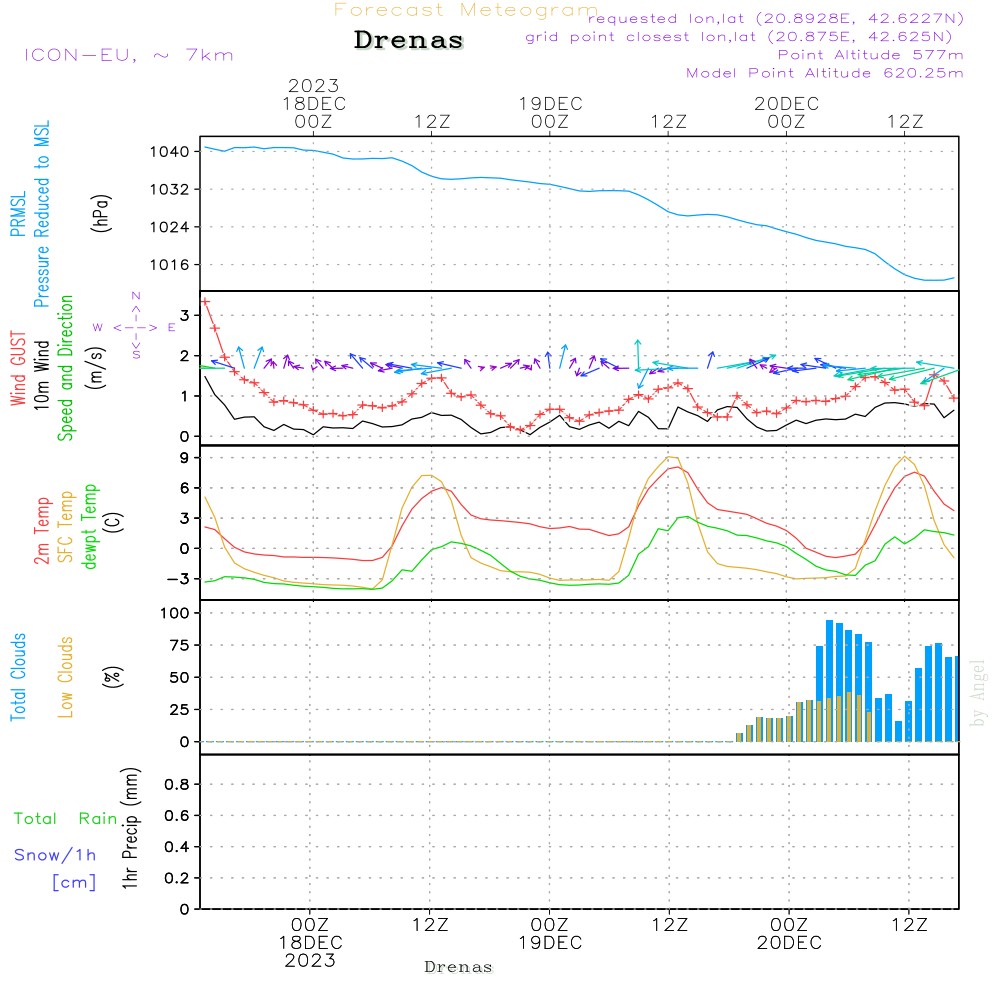This screenshot has width=1000, height=1000.
Task: Click the "1040" pressure tick value
Action: [169, 152]
